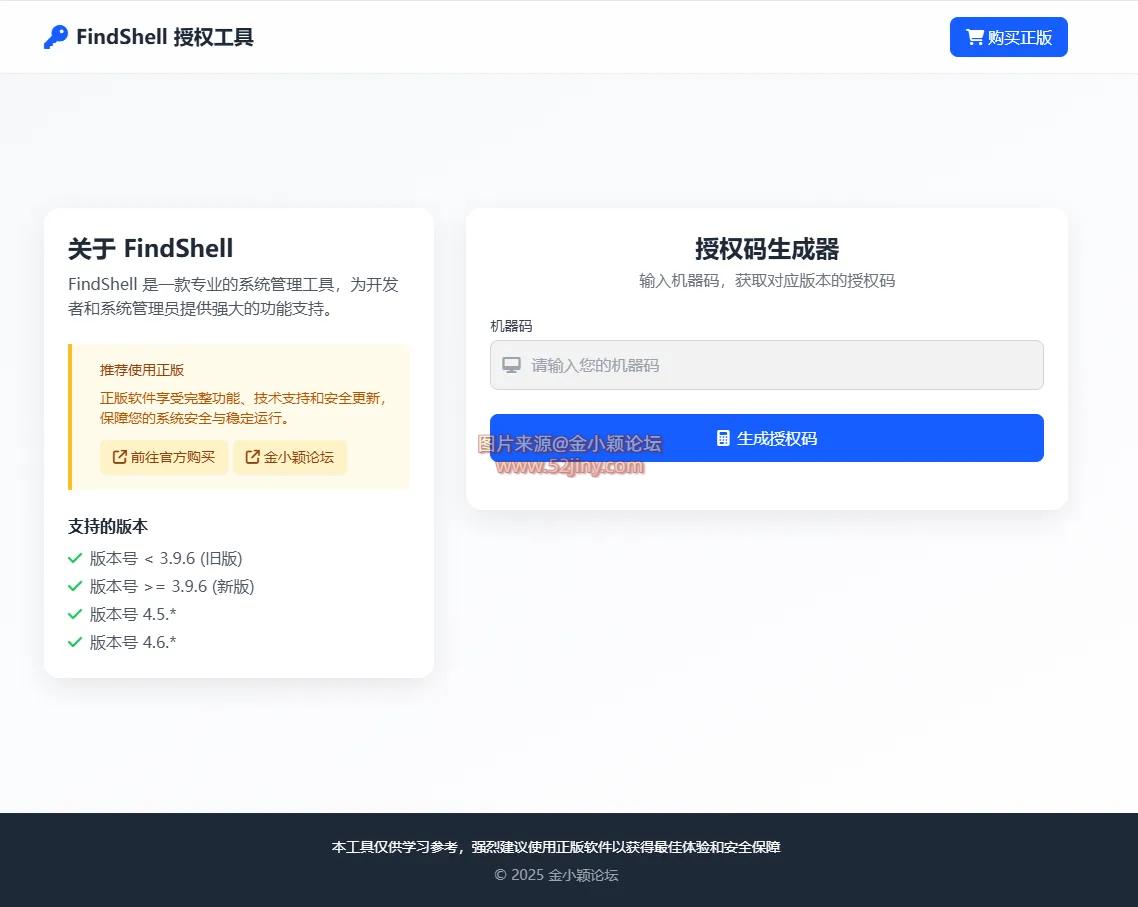Click external-link icon beside 前往官方购买
Viewport: 1138px width, 907px height.
tap(120, 457)
